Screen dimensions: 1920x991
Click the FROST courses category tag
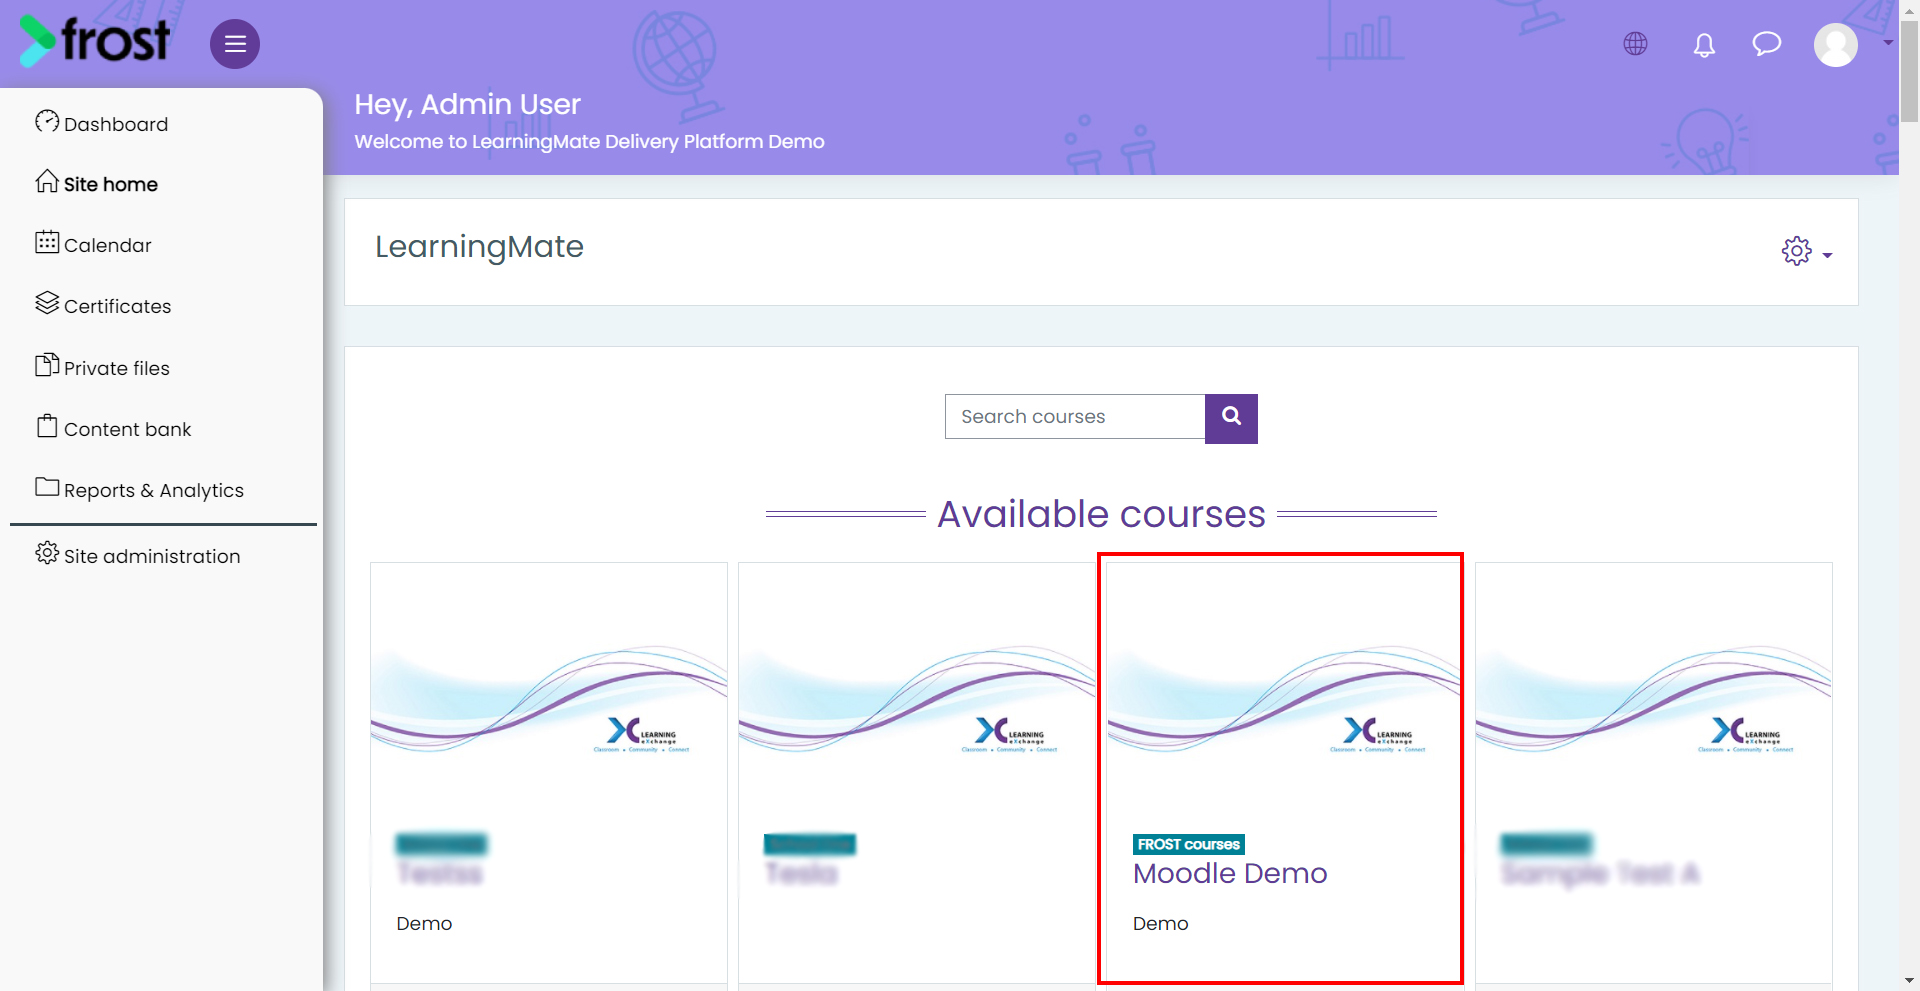(1188, 844)
